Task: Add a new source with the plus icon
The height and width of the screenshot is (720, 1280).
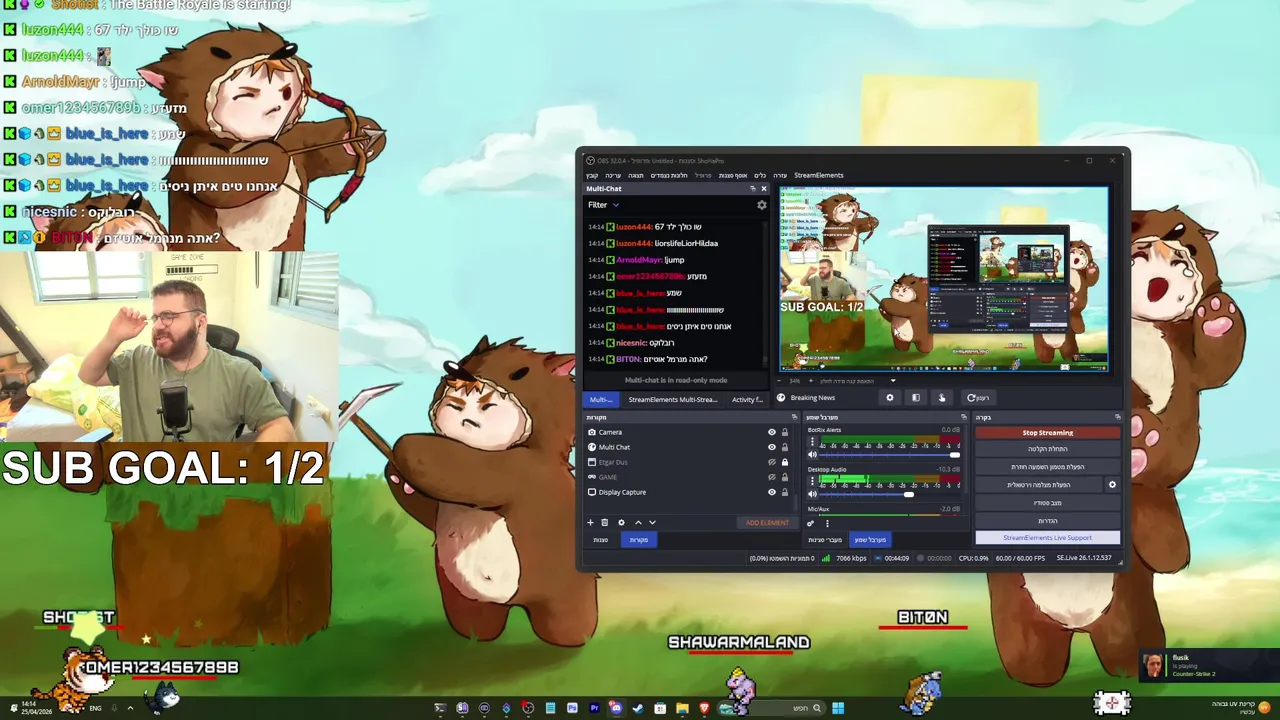Action: (590, 522)
